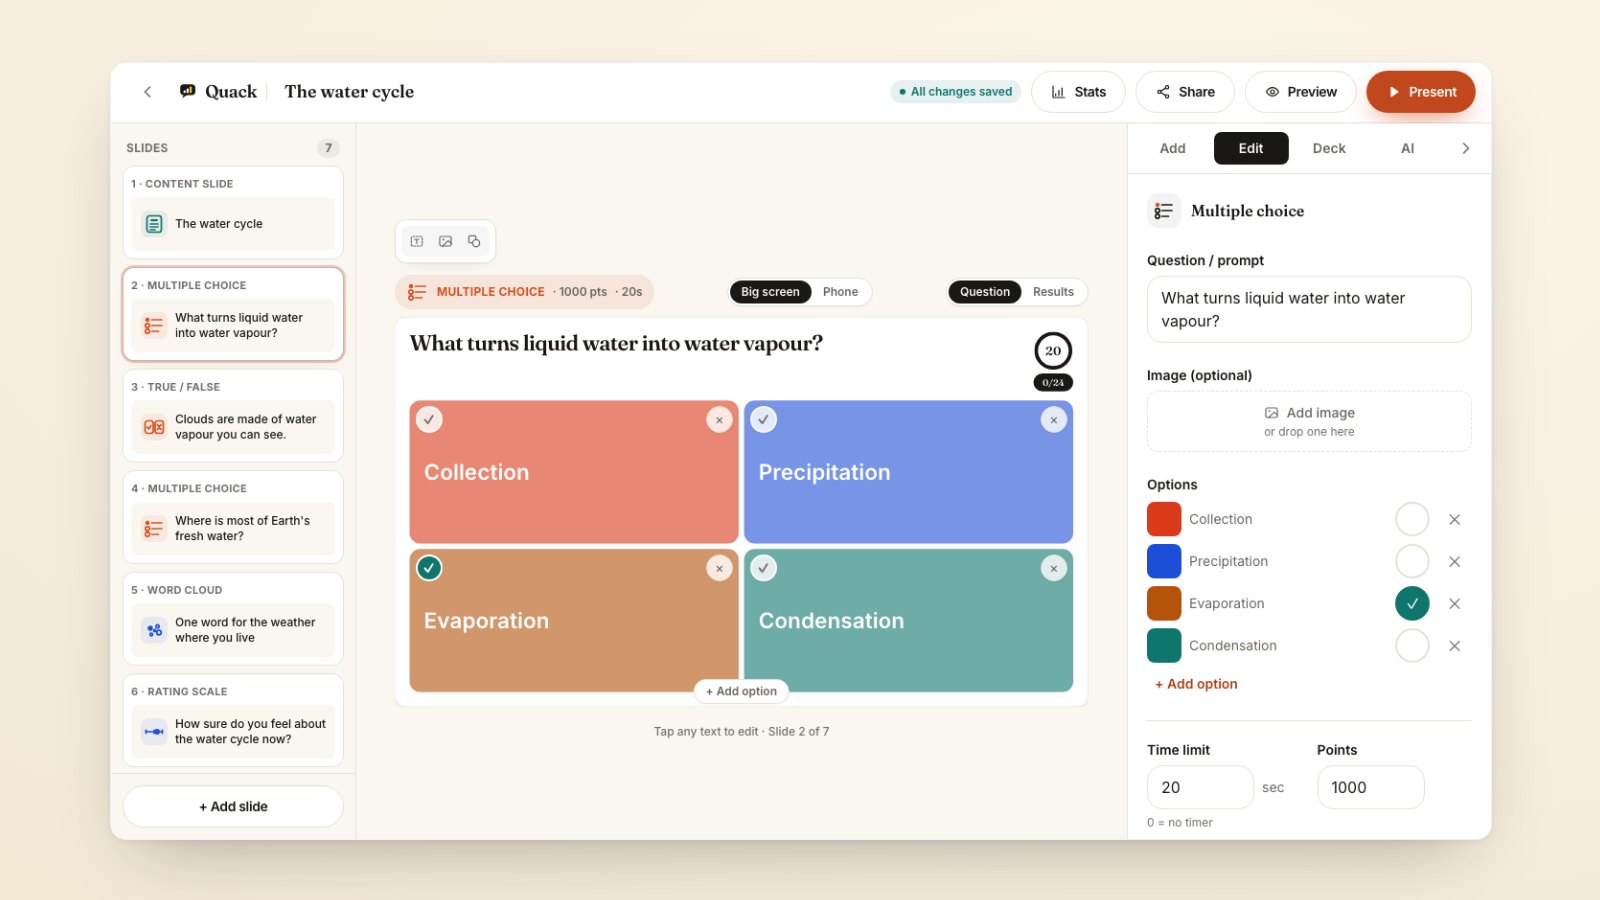Delete Condensation option in Options list

click(x=1455, y=646)
